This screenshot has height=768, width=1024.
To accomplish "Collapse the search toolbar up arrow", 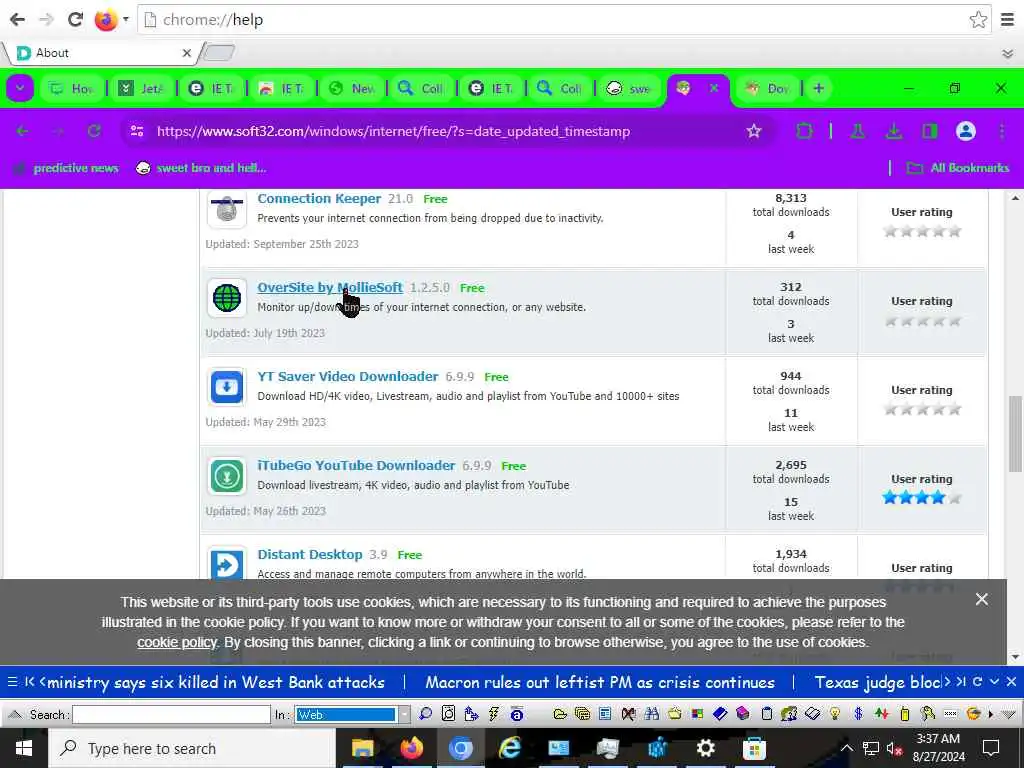I will pyautogui.click(x=14, y=714).
